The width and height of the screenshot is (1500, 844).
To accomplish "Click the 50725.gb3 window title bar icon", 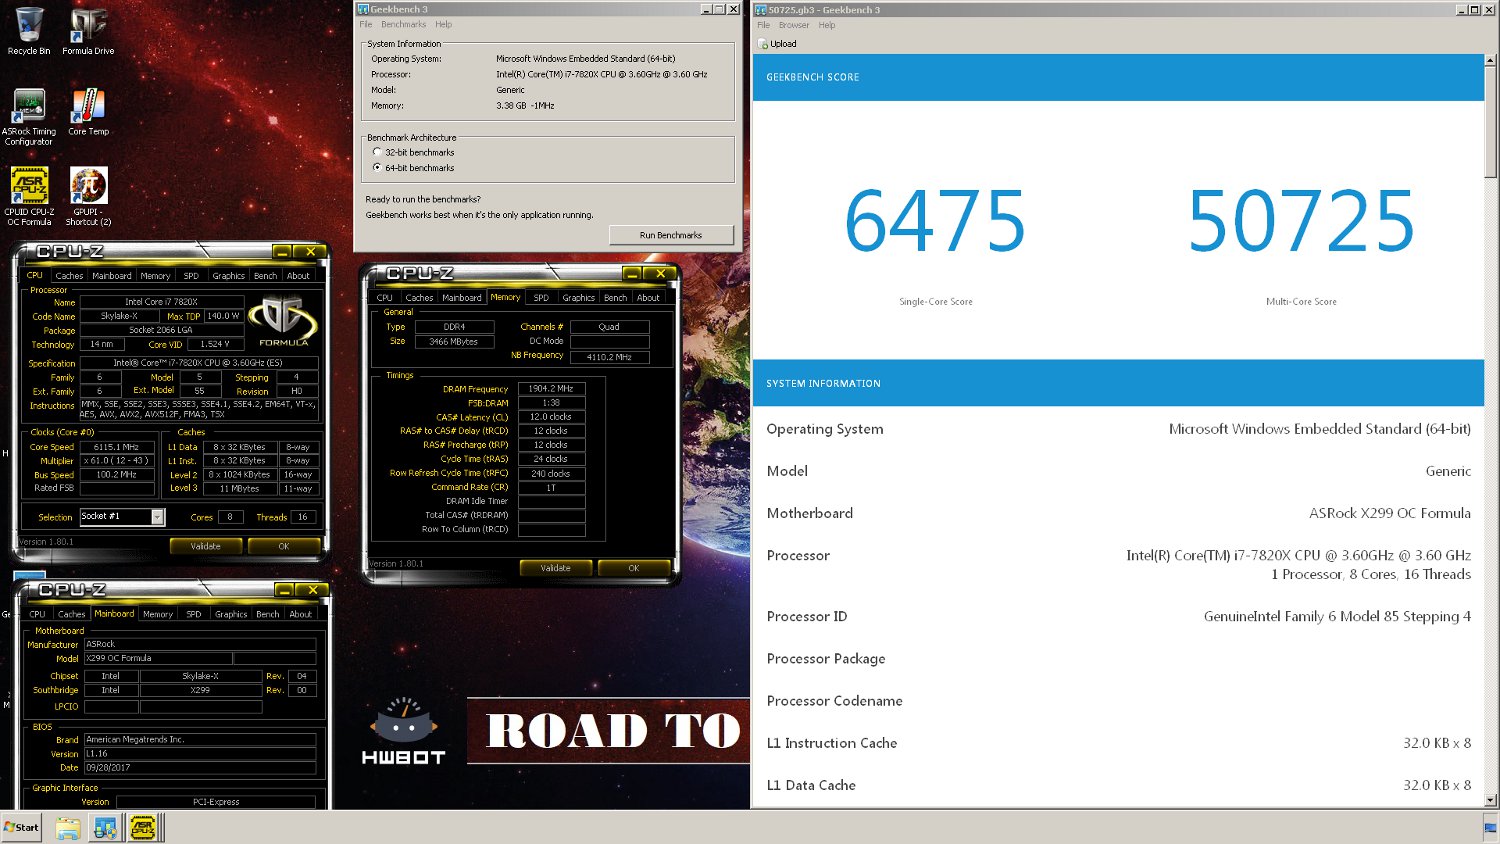I will [x=761, y=9].
